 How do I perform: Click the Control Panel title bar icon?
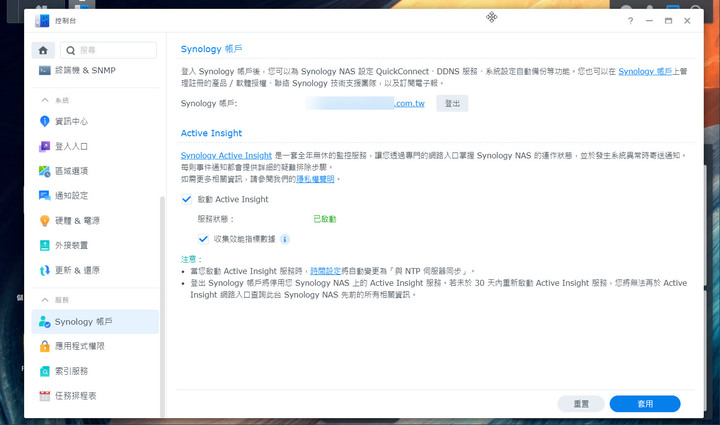click(42, 21)
